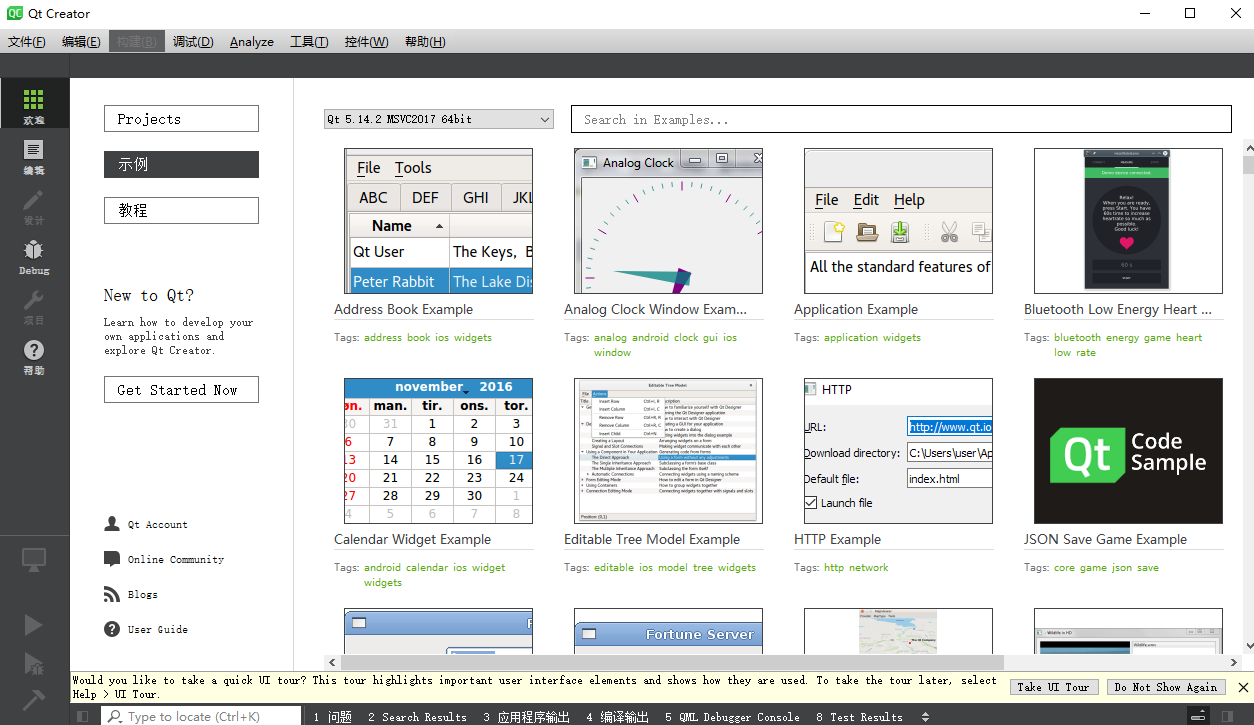The height and width of the screenshot is (725, 1254).
Task: Open Calendar Widget Example thumbnail
Action: tap(438, 451)
